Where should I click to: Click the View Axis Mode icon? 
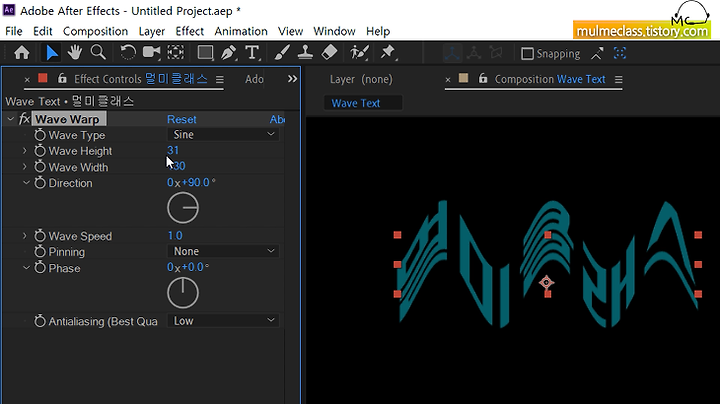coord(496,53)
